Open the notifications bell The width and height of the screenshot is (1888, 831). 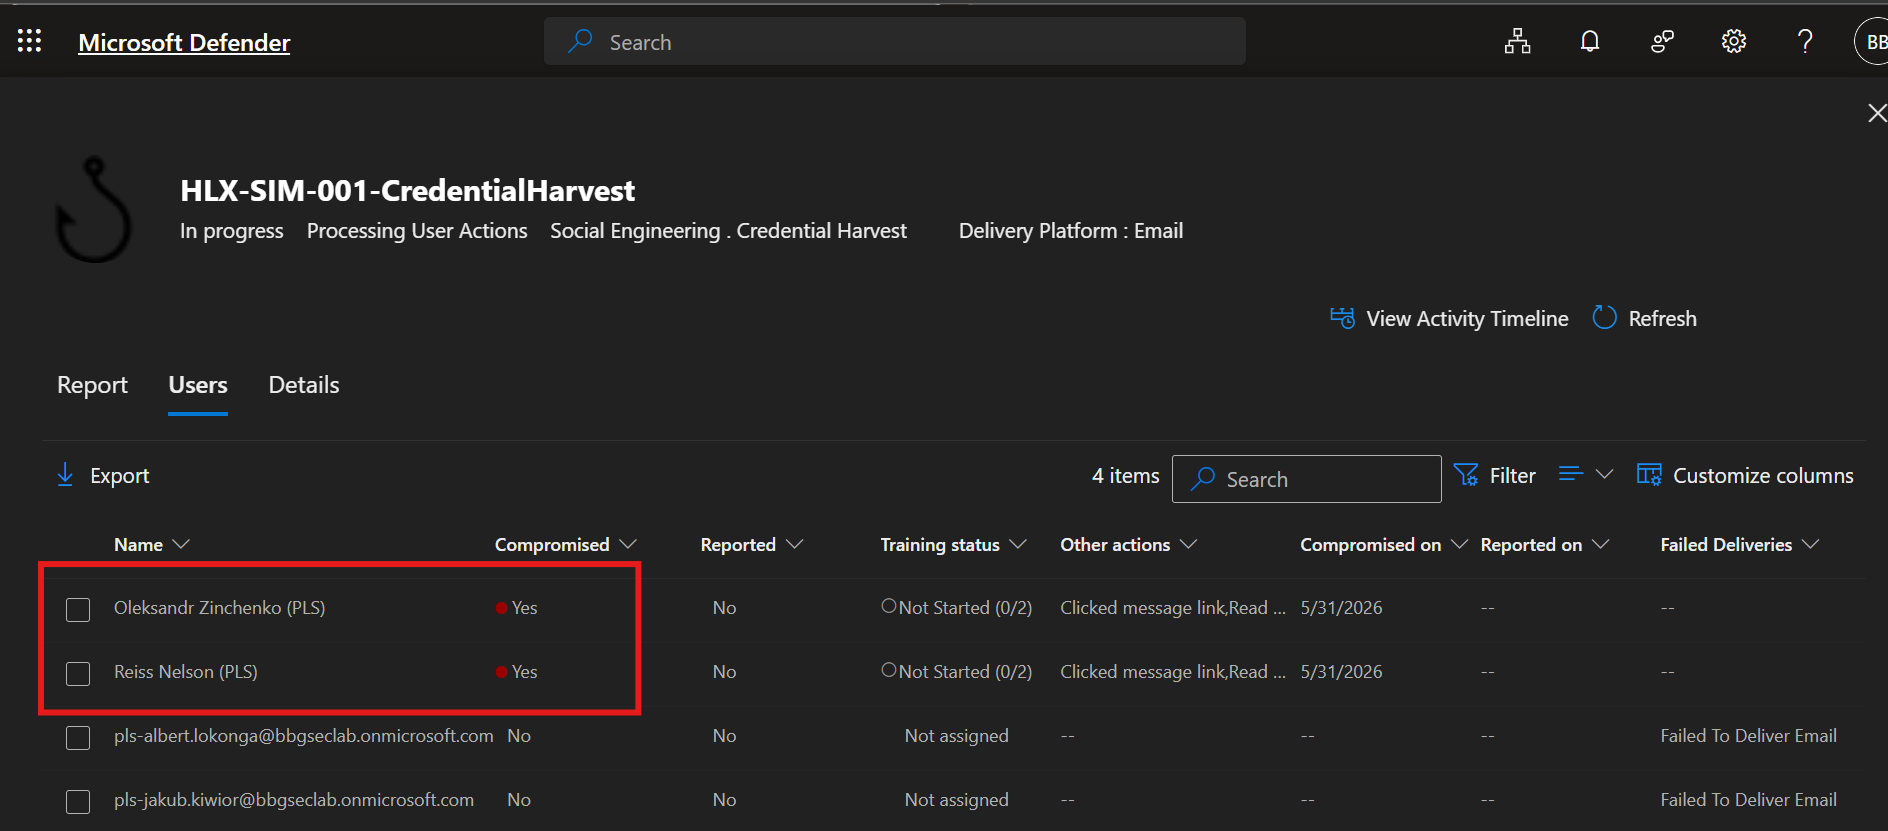tap(1589, 42)
